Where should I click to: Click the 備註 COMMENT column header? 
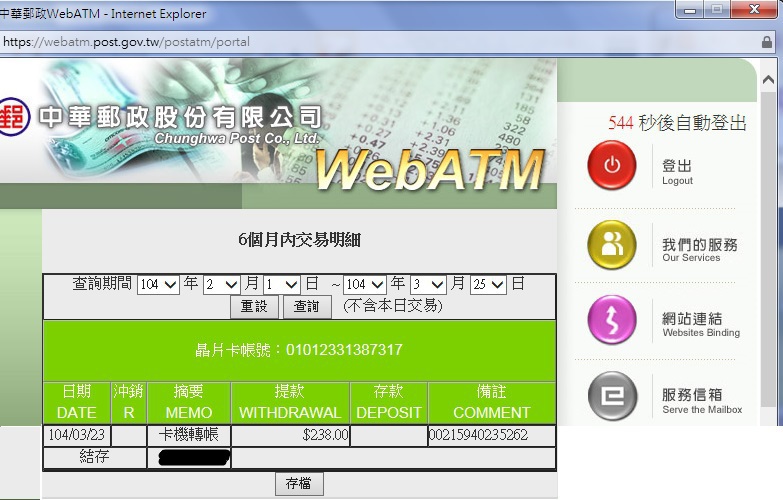492,402
